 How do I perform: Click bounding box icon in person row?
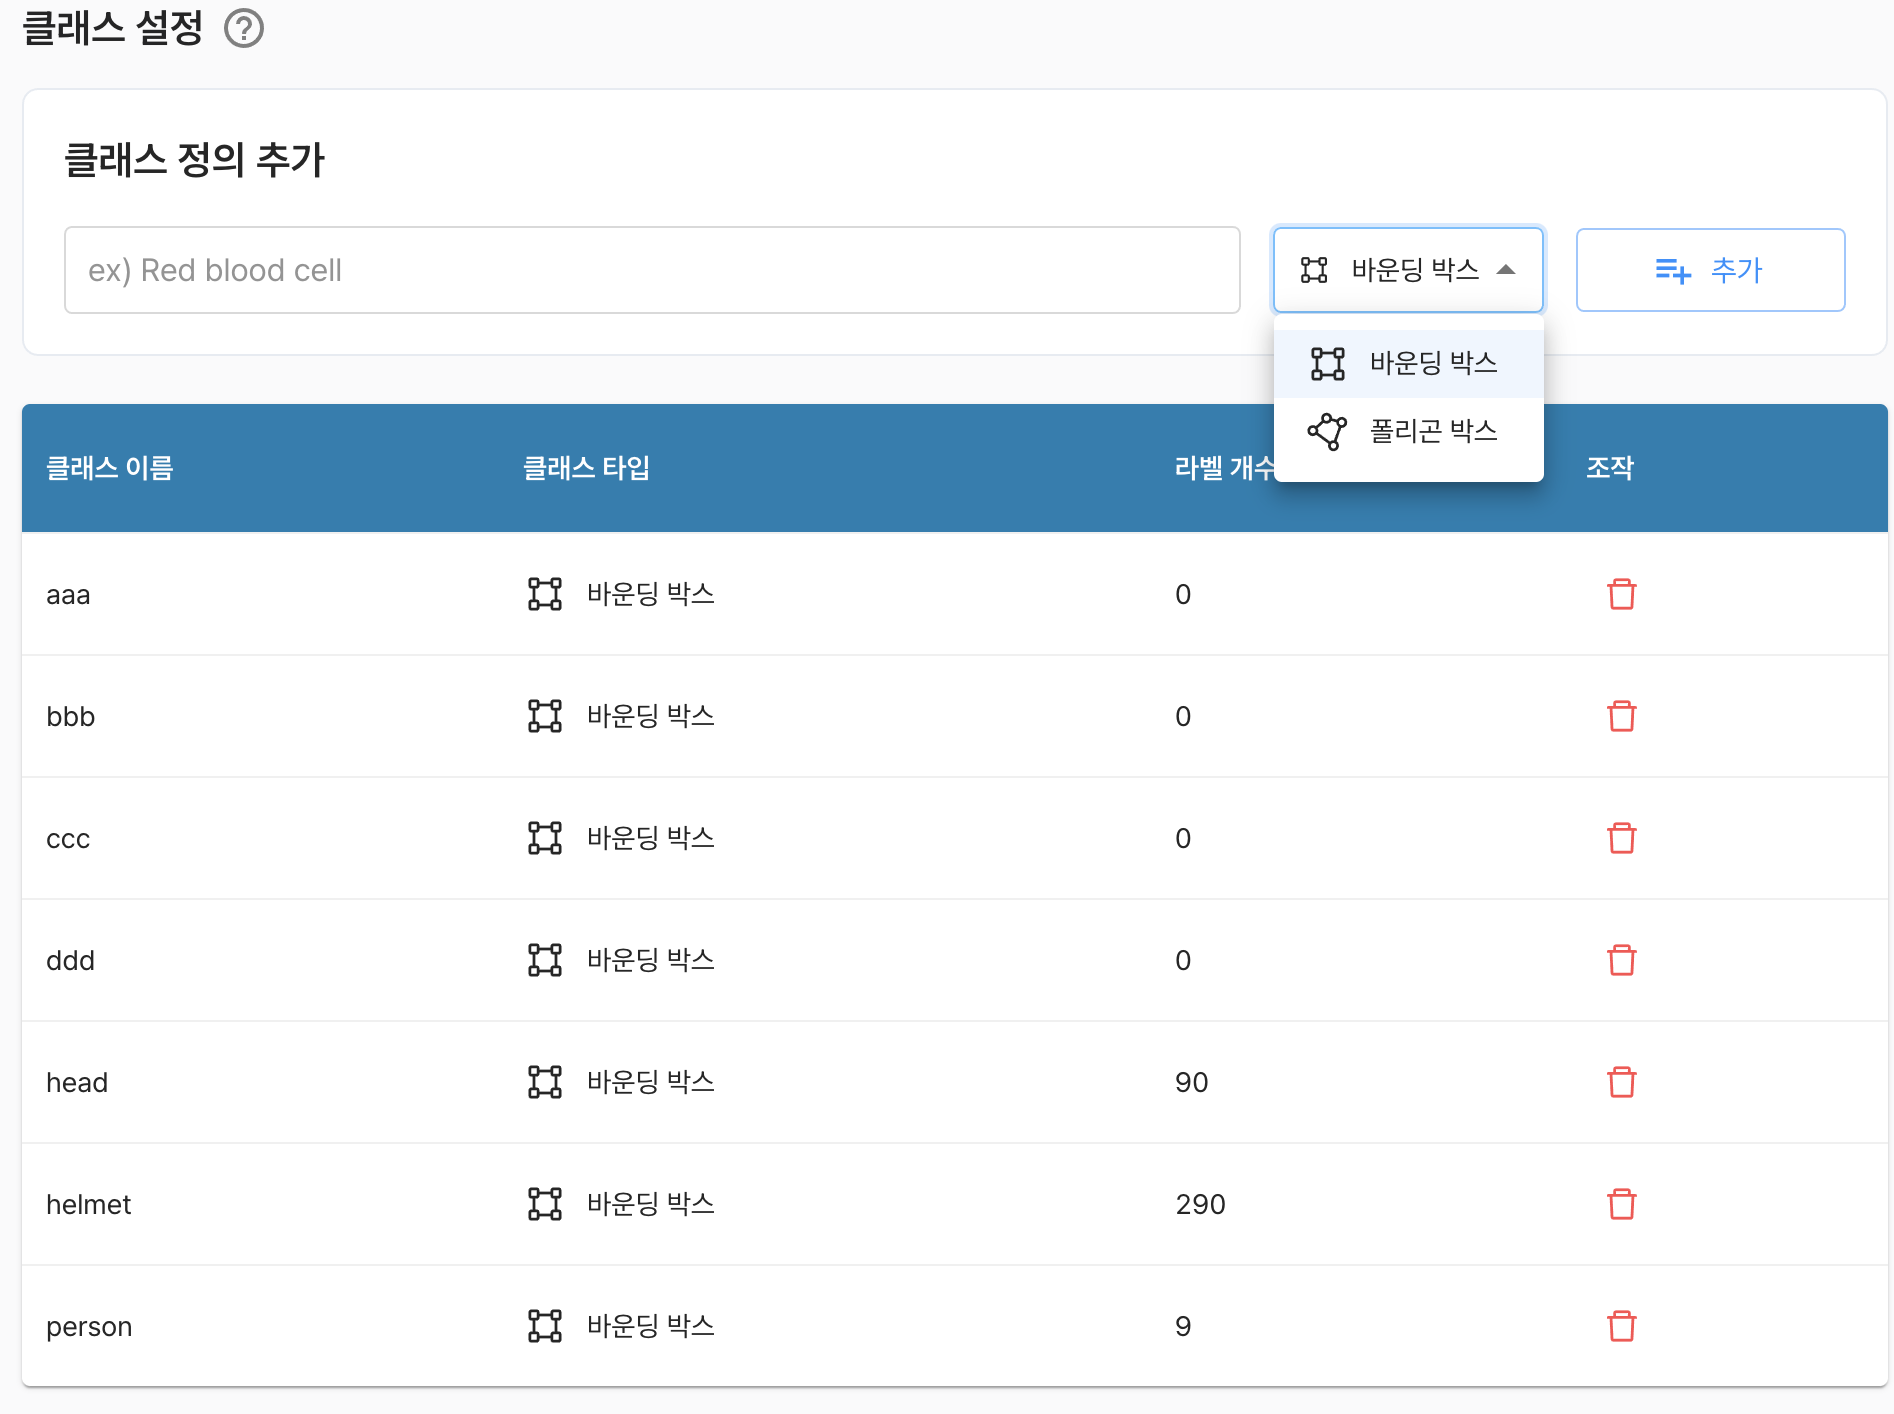(545, 1326)
